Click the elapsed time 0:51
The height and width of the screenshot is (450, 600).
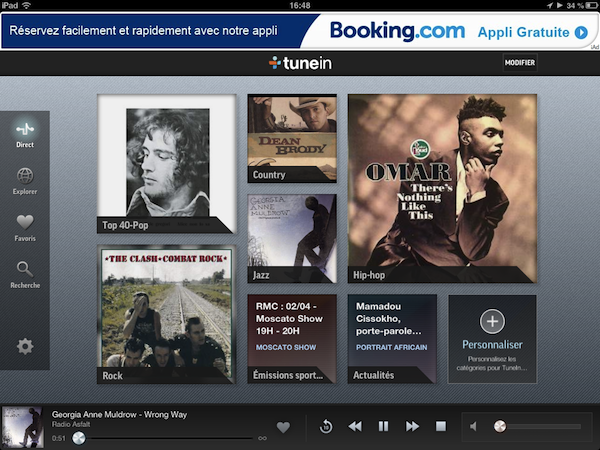point(59,438)
